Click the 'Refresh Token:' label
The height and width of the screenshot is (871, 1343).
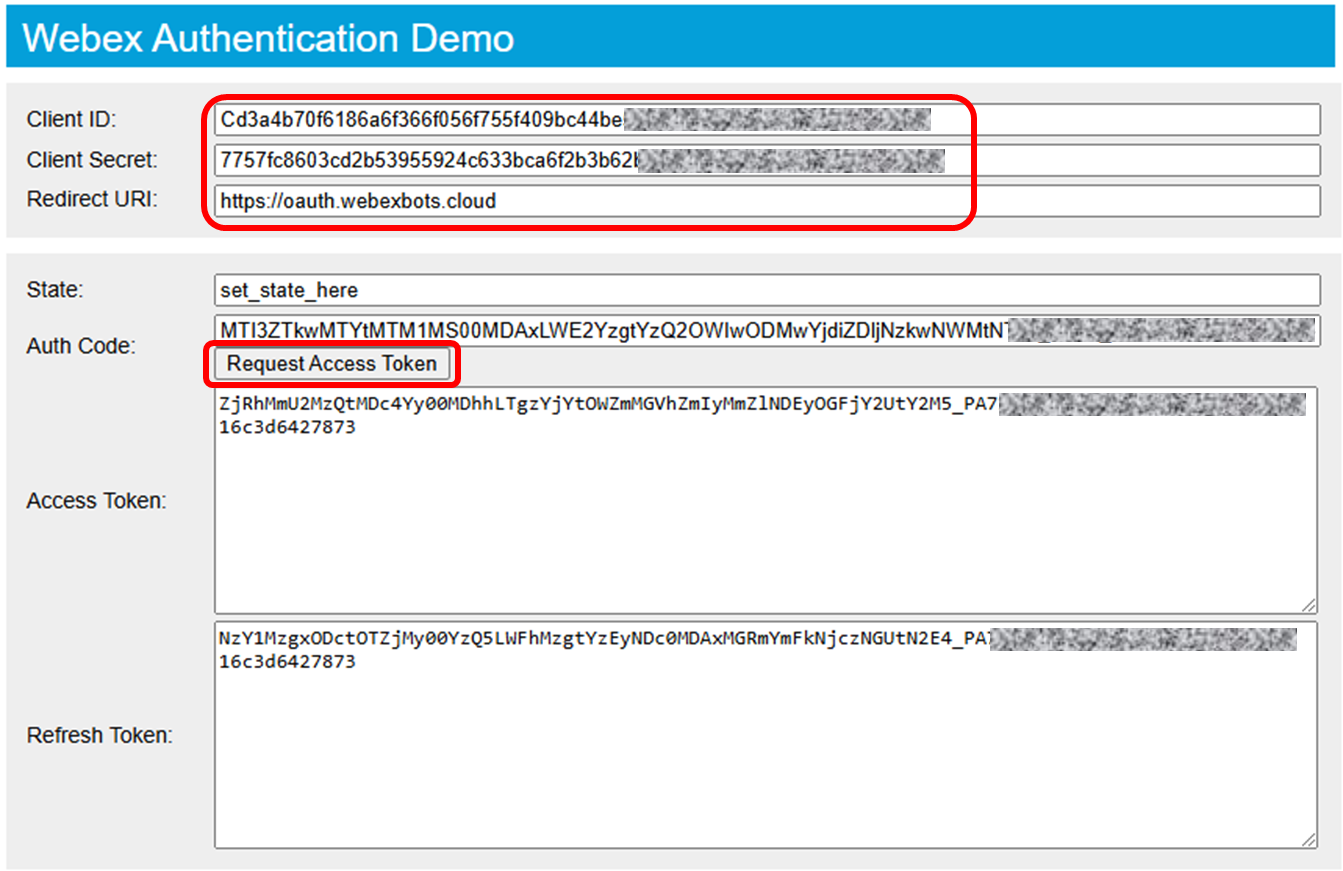point(100,736)
